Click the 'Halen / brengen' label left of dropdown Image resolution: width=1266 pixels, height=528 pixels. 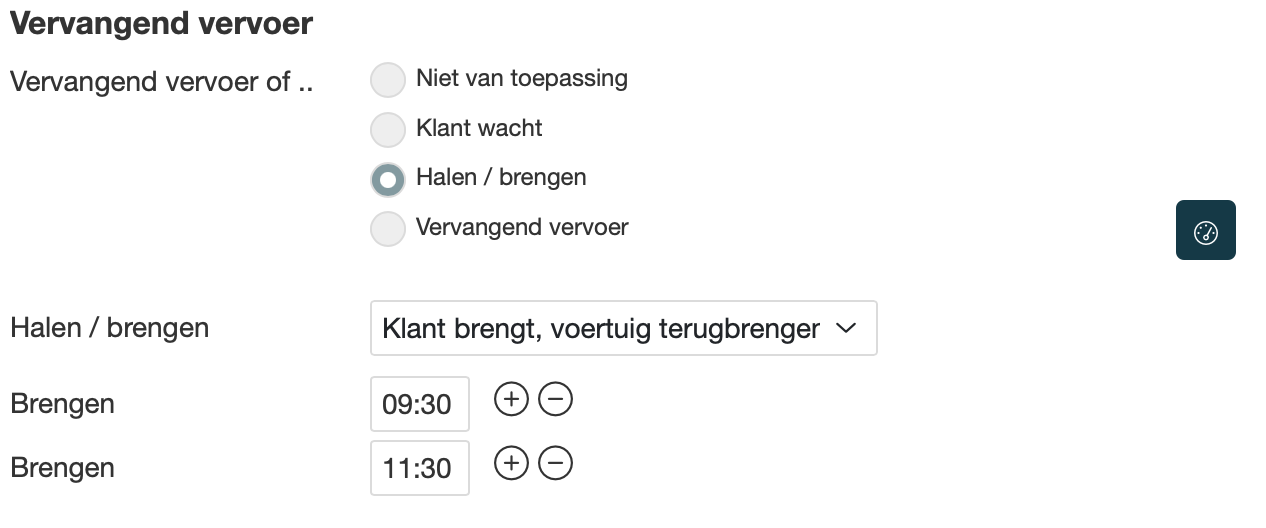109,327
